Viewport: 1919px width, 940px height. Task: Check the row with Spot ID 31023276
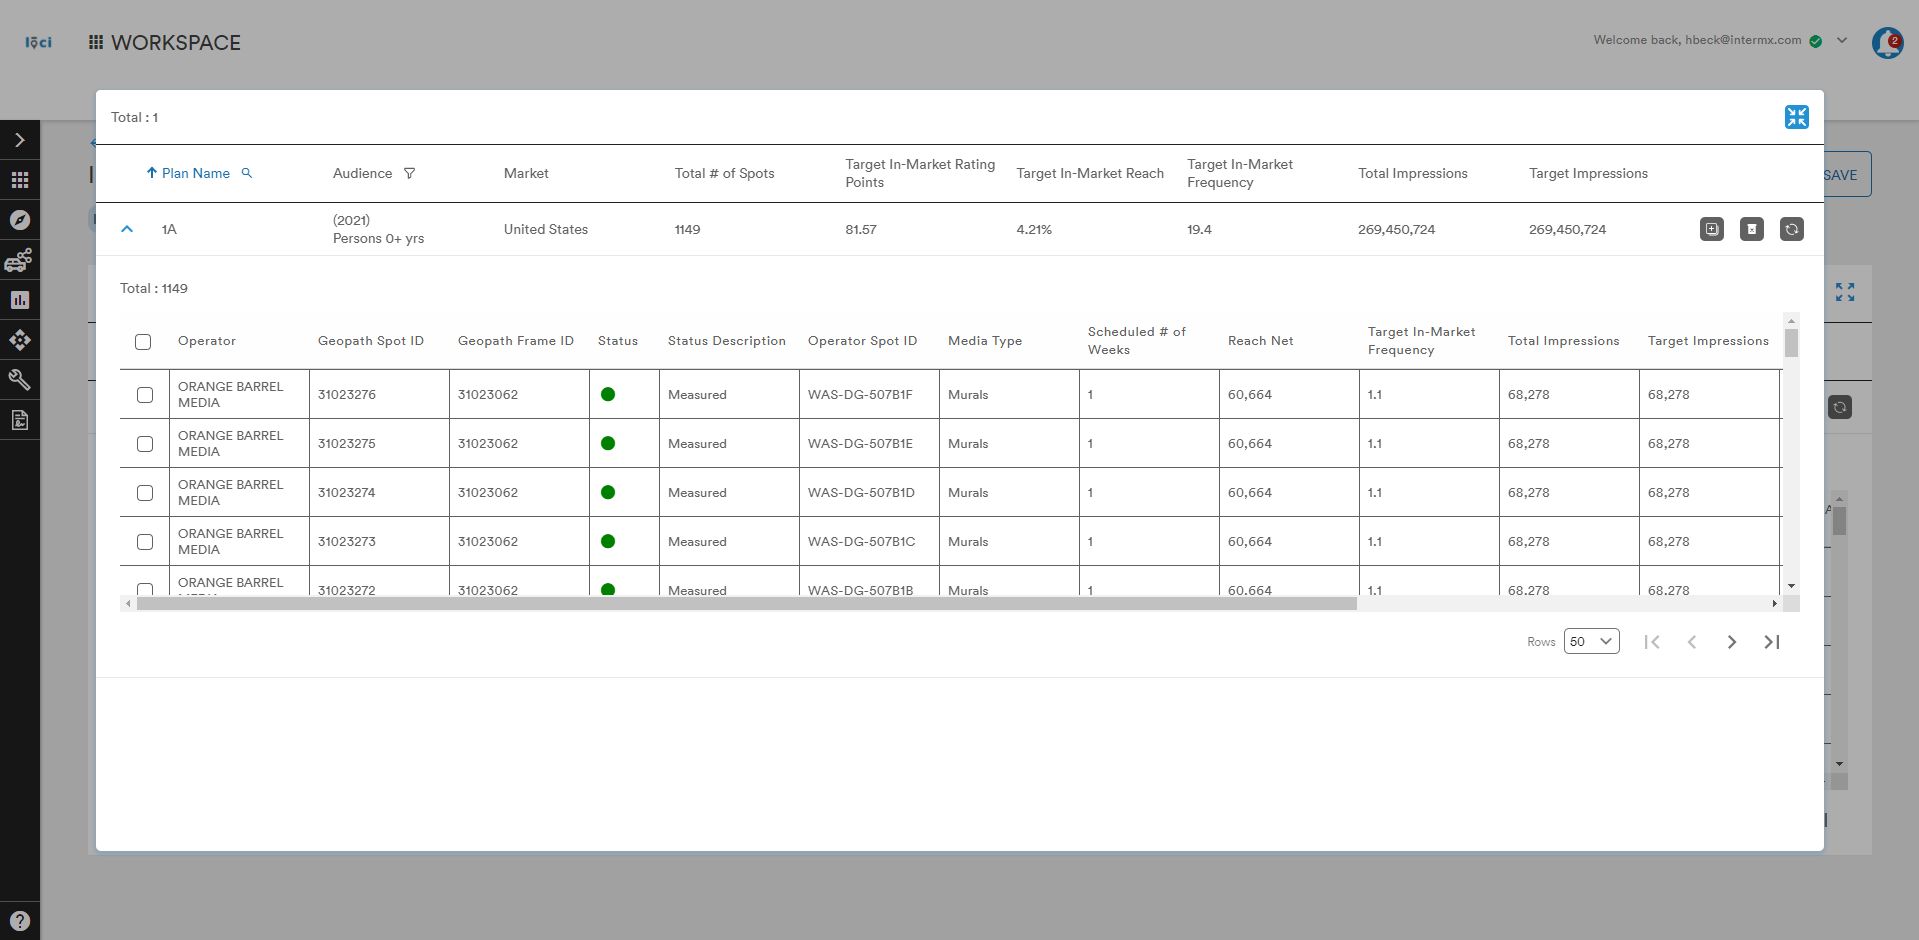[145, 395]
